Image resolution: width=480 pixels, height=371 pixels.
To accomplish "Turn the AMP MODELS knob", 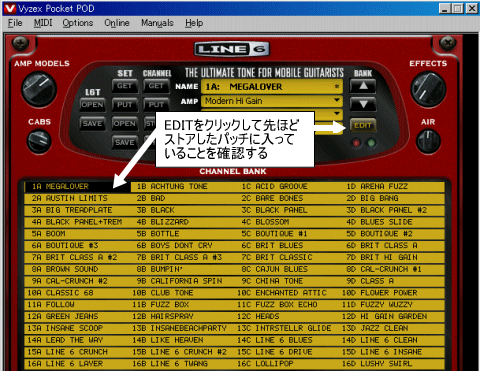I will point(39,89).
